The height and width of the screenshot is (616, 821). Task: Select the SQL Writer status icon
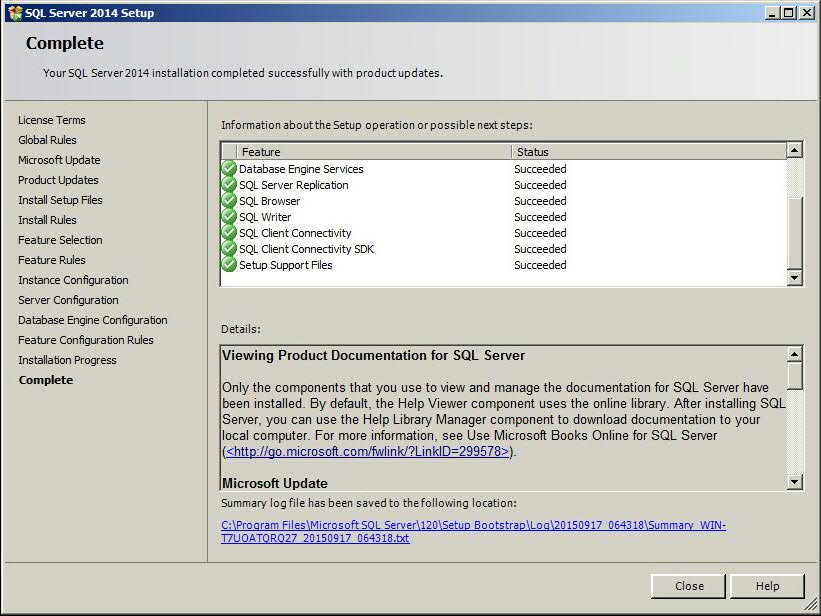click(x=227, y=217)
